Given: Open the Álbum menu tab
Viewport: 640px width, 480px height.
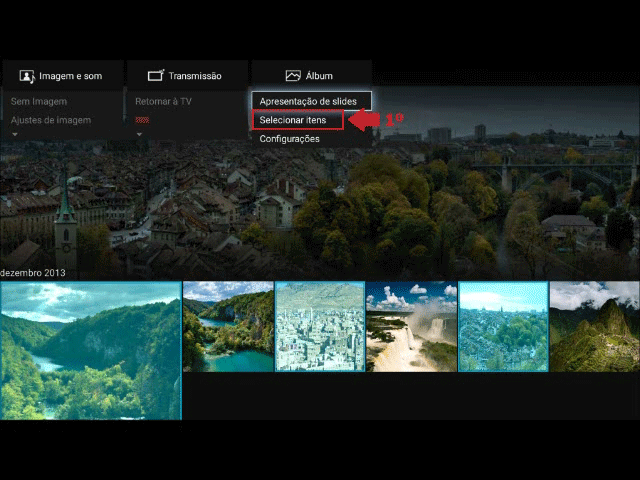Looking at the screenshot, I should (x=310, y=76).
